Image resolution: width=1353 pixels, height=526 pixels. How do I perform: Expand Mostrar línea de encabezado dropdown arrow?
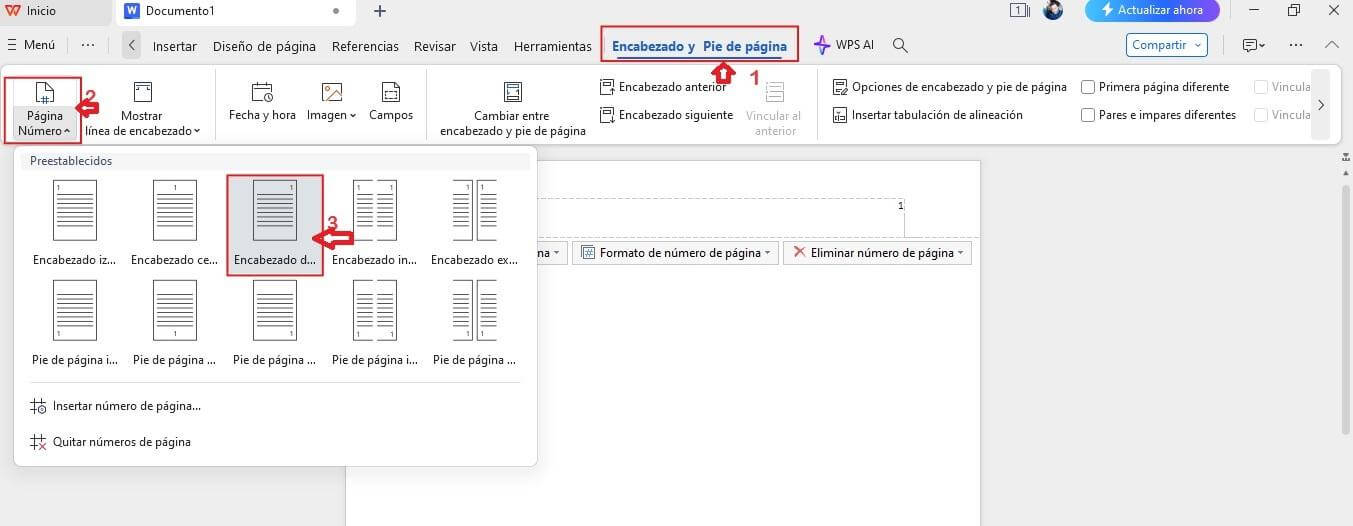click(x=197, y=131)
